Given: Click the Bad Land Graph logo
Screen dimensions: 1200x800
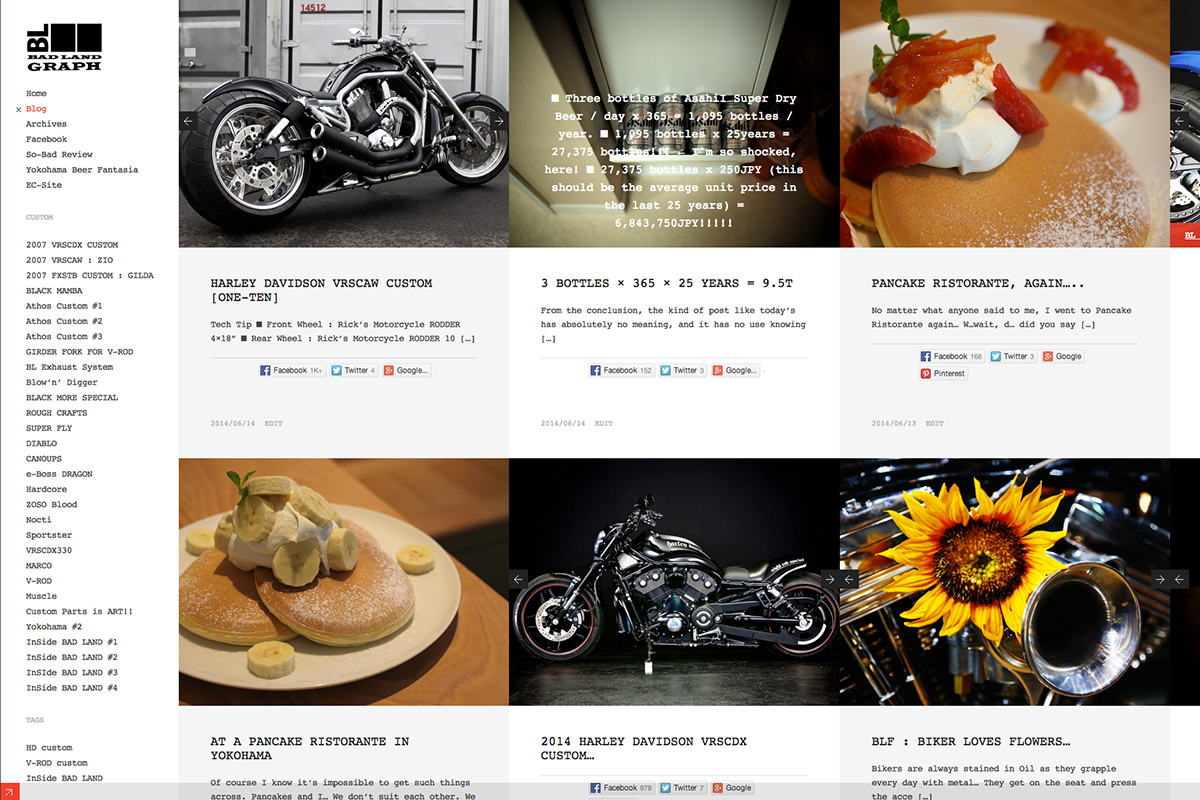Looking at the screenshot, I should pos(64,47).
